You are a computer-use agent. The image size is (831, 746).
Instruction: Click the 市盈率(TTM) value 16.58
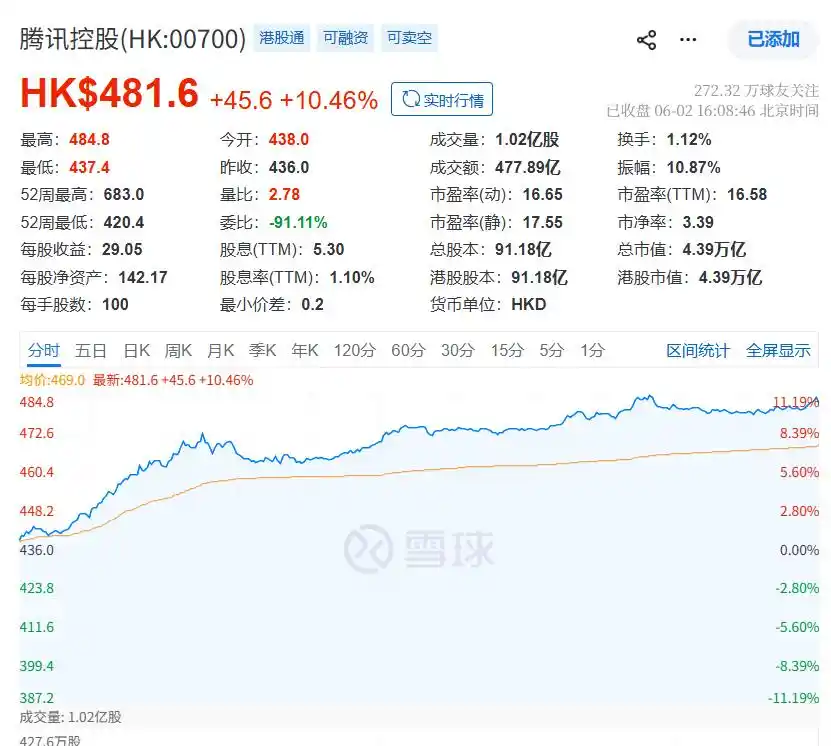[747, 194]
